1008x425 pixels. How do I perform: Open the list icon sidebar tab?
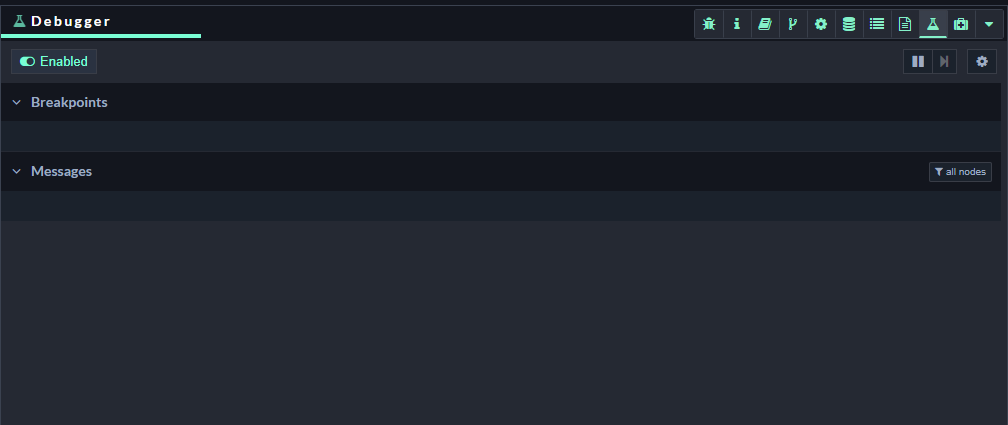click(x=877, y=24)
